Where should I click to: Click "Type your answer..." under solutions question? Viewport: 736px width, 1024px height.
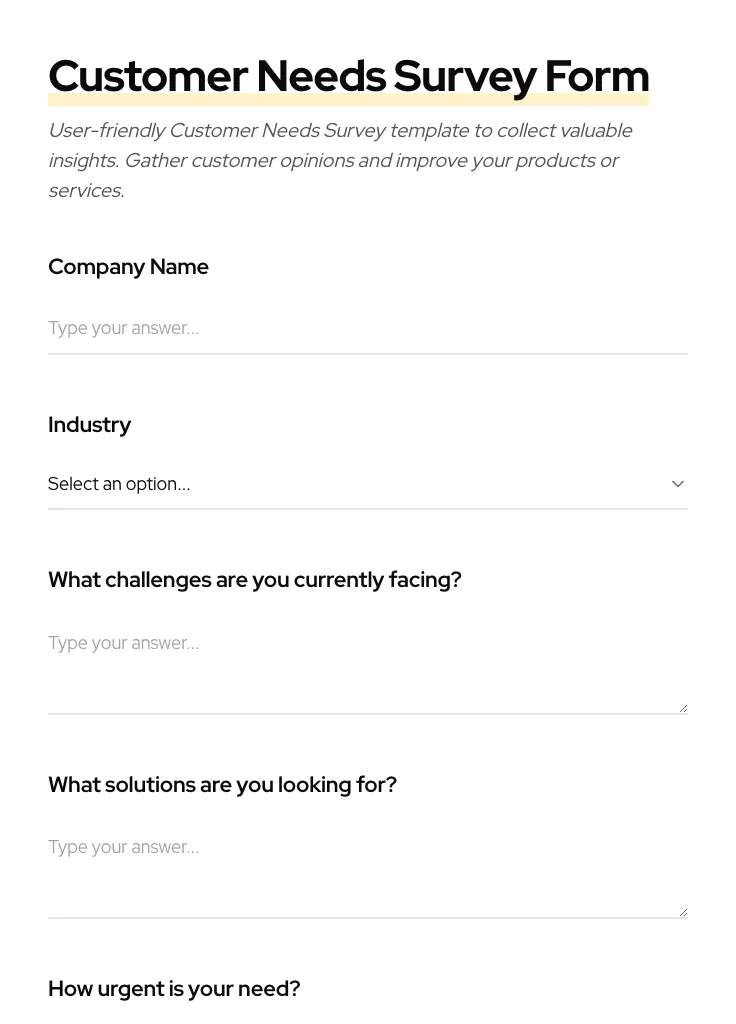(123, 847)
